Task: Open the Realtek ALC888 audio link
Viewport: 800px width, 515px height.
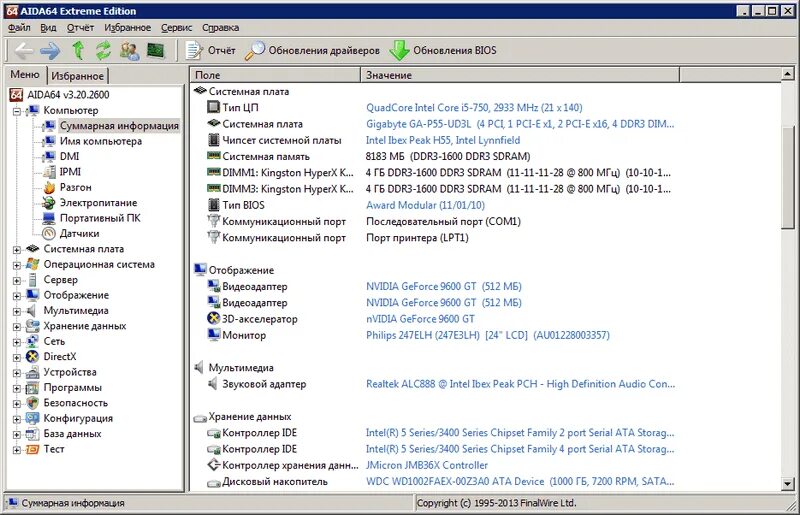Action: coord(520,384)
